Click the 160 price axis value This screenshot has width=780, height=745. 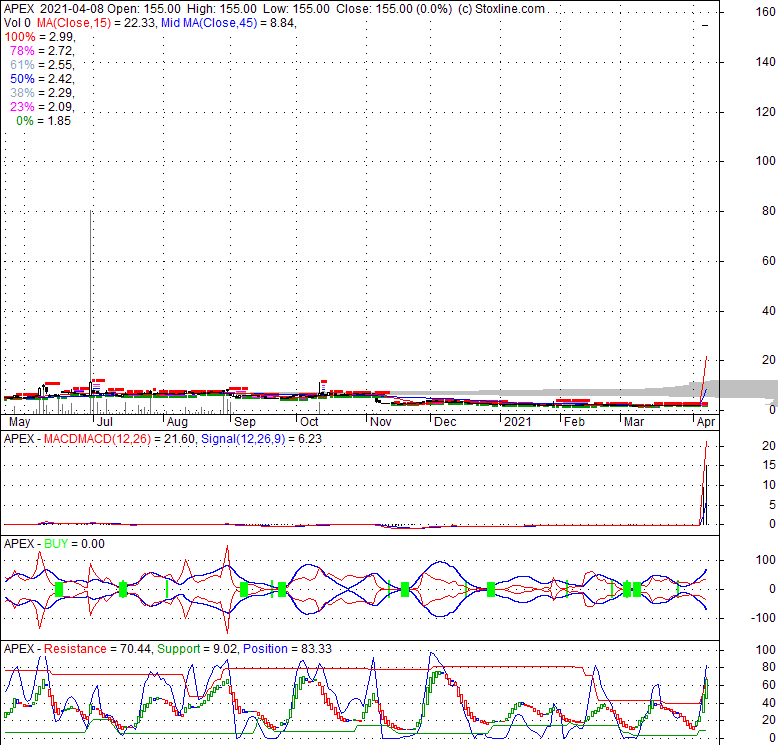point(766,12)
